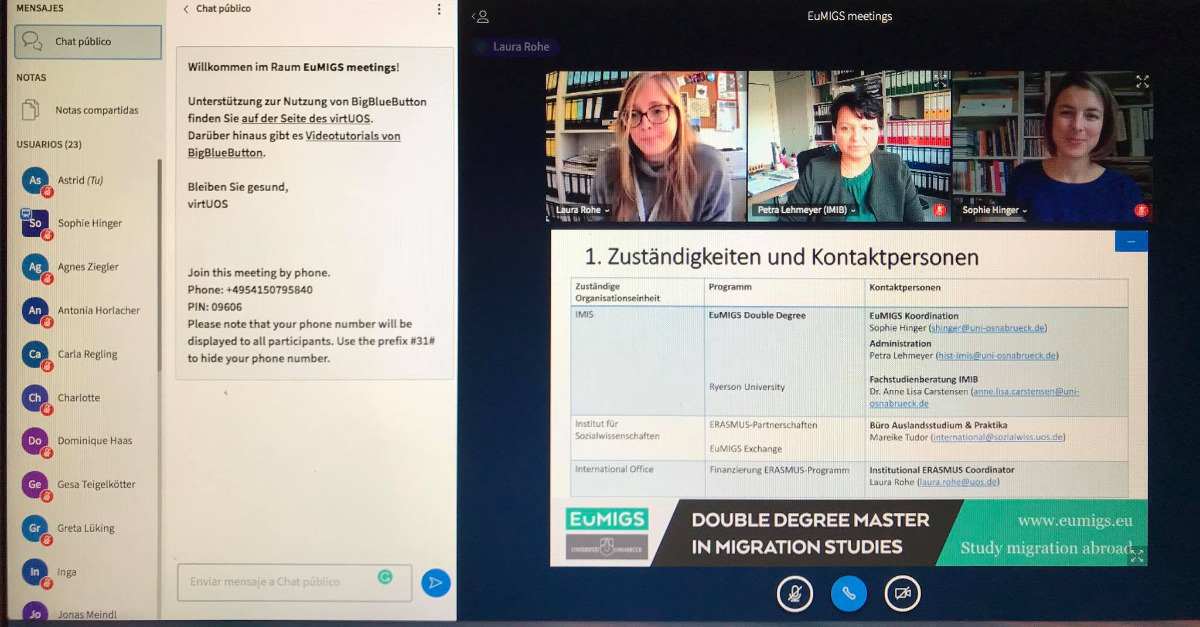Open chat options three-dot menu
This screenshot has height=627, width=1200.
click(439, 9)
